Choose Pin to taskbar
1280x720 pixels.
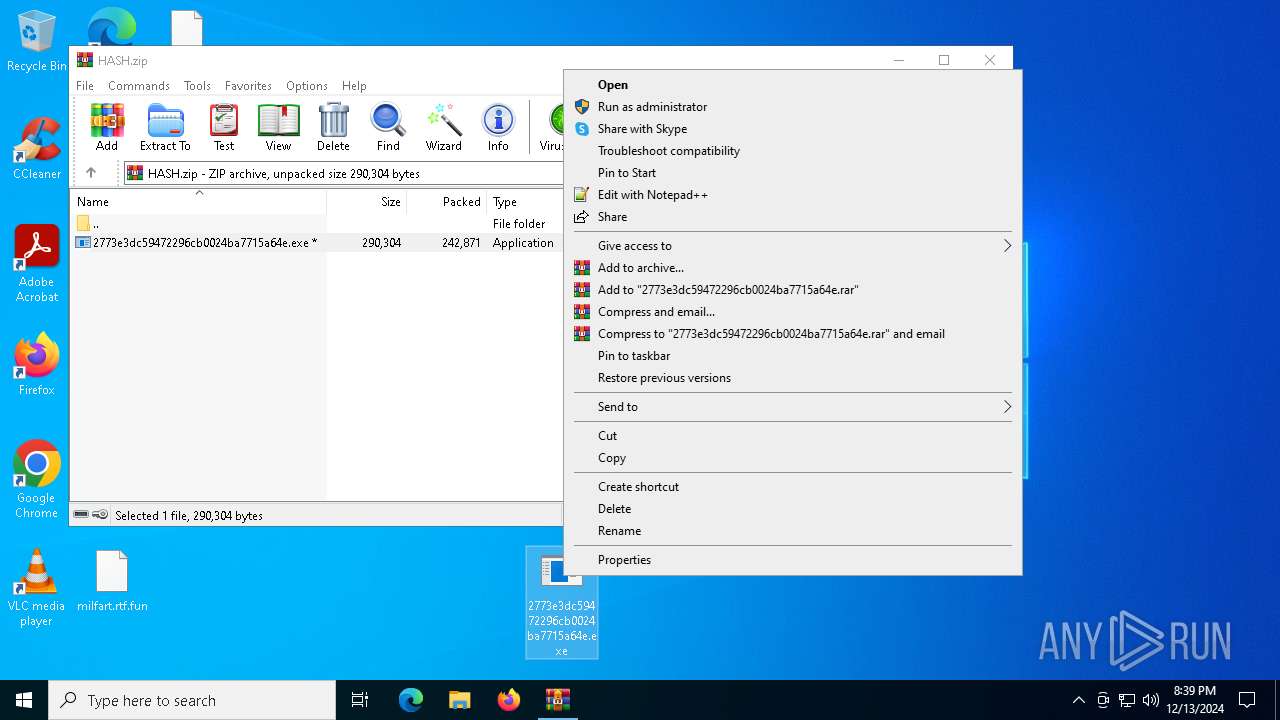tap(792, 356)
